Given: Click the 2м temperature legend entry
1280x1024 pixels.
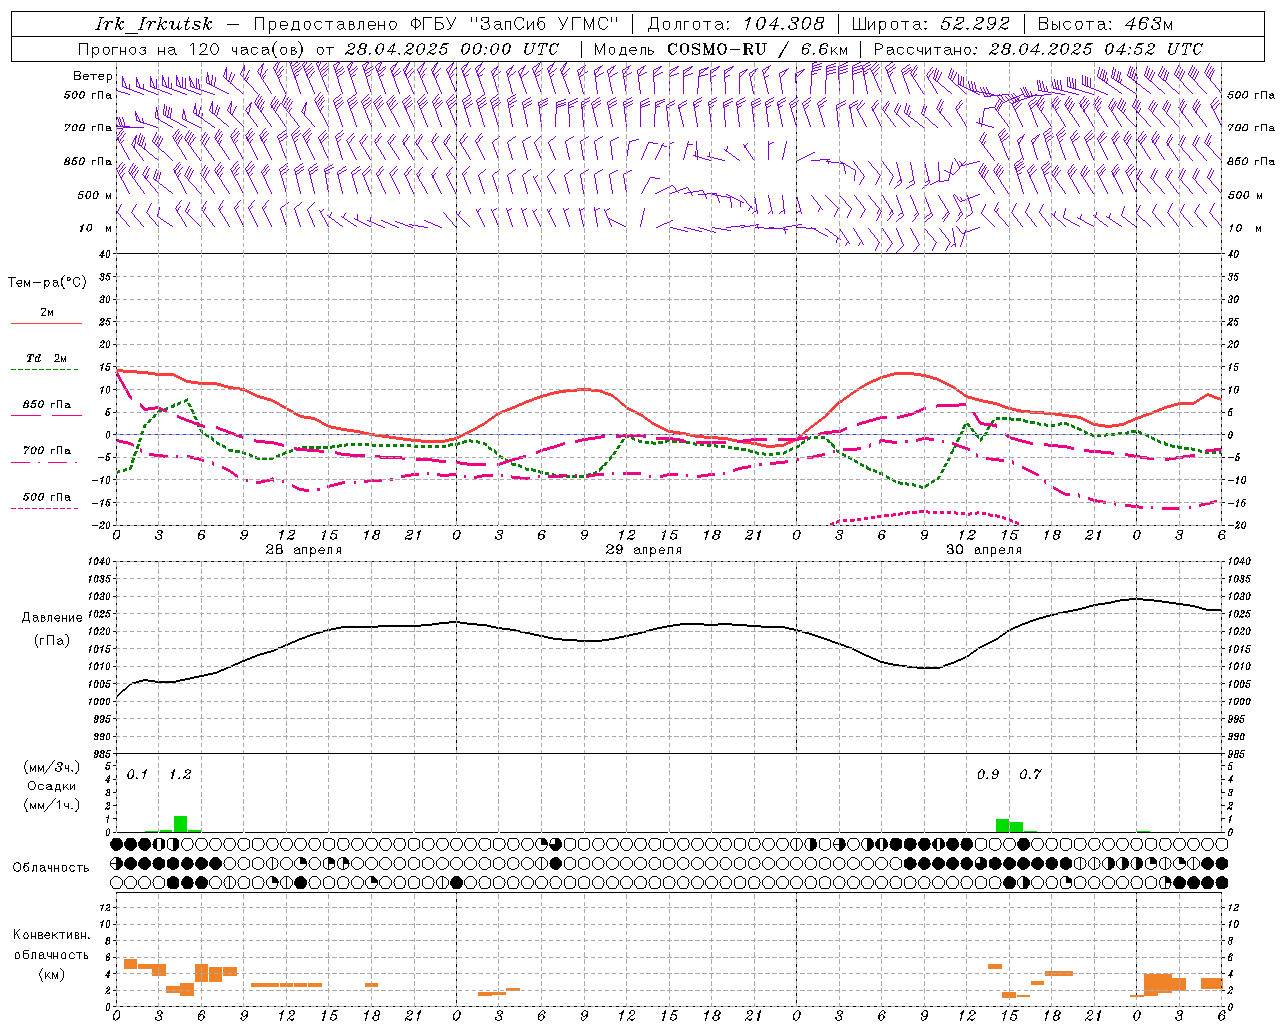Looking at the screenshot, I should coord(47,312).
